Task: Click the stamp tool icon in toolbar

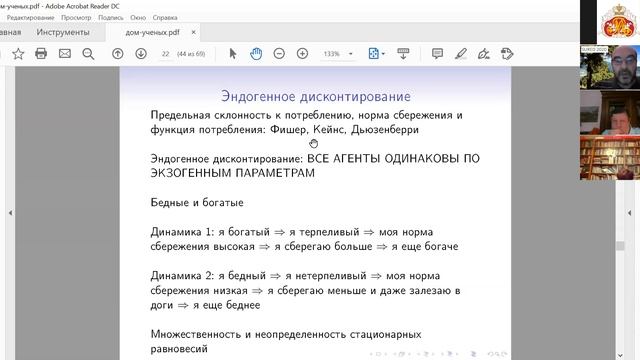Action: pyautogui.click(x=507, y=53)
